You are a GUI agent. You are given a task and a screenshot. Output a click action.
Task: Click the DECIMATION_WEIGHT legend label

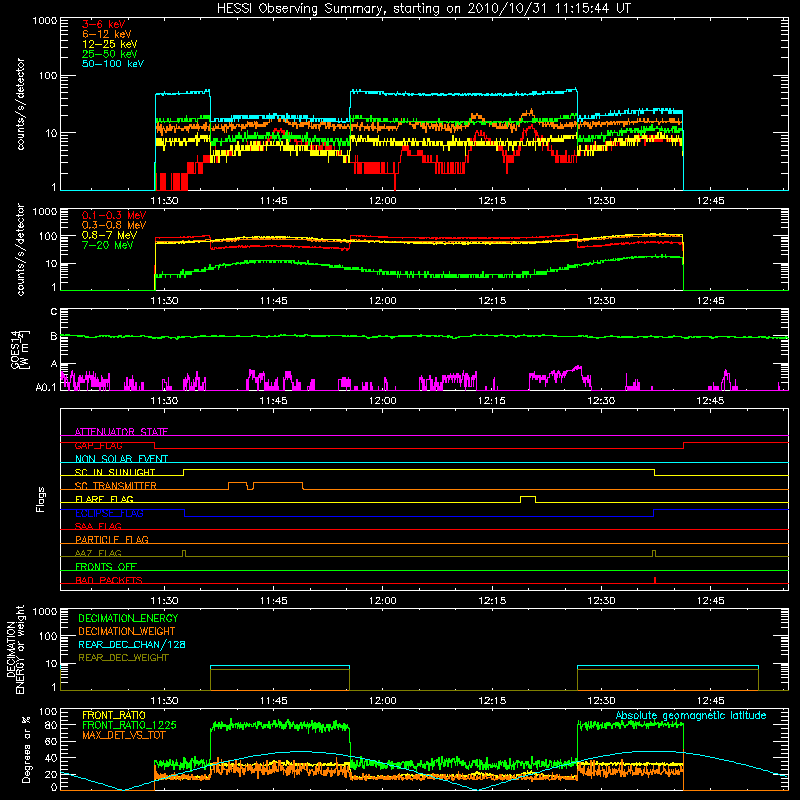point(127,631)
